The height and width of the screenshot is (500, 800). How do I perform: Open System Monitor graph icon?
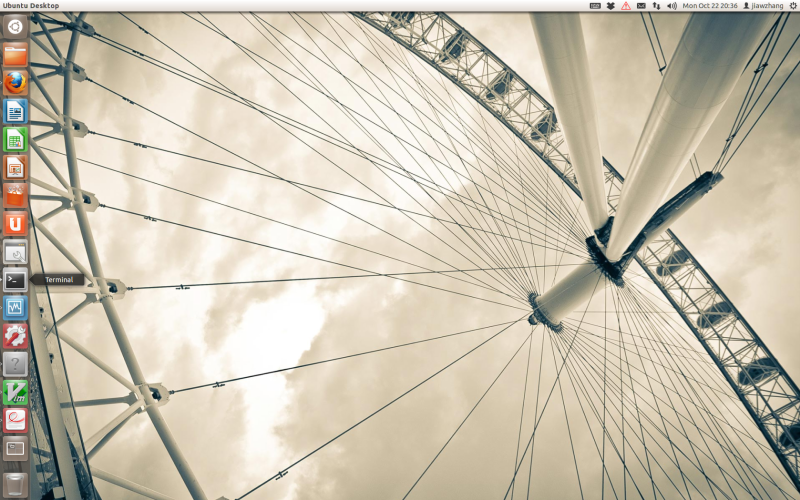(15, 308)
